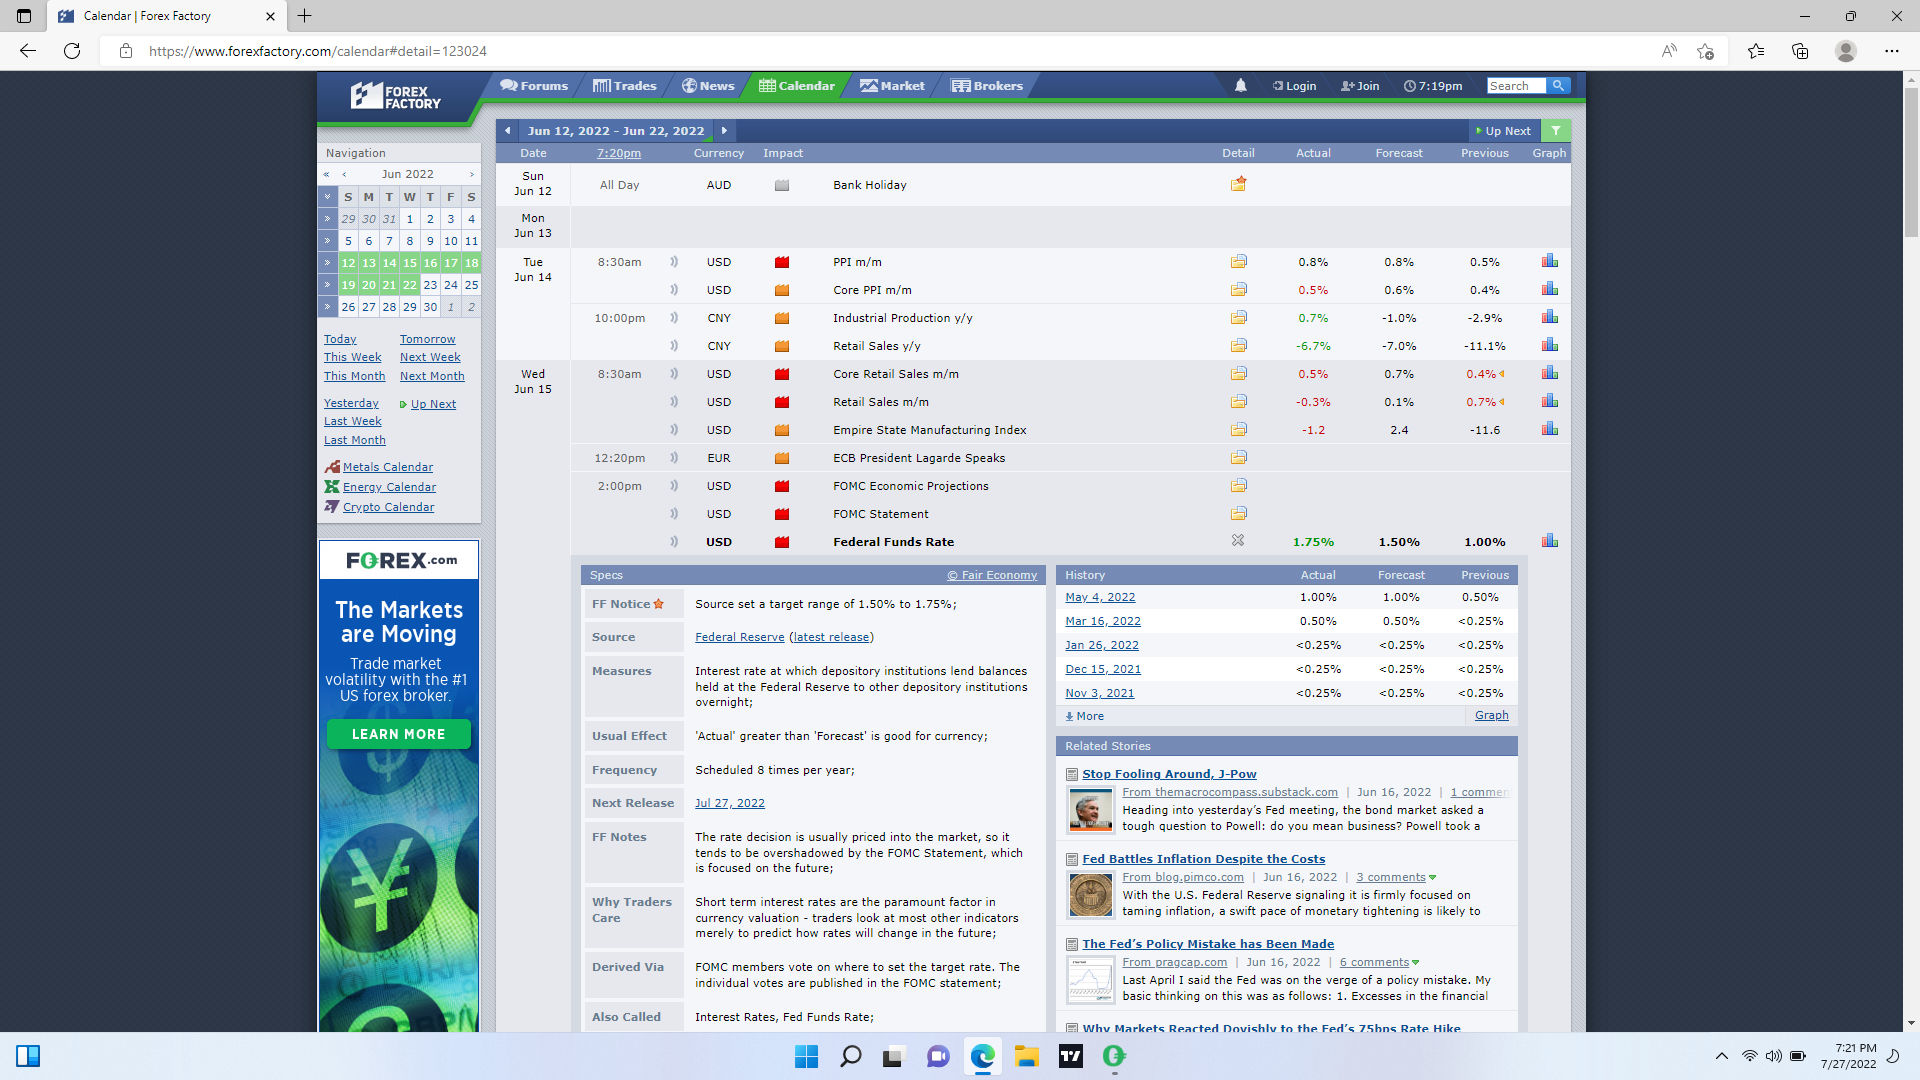Toggle the sound marker for ECB President Lagarde Speaks
The width and height of the screenshot is (1920, 1080).
tap(674, 458)
